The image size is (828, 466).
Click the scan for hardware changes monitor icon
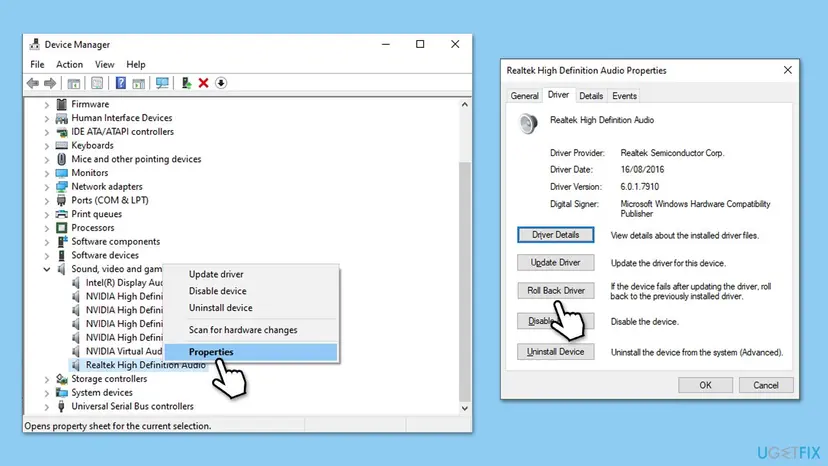coord(162,83)
